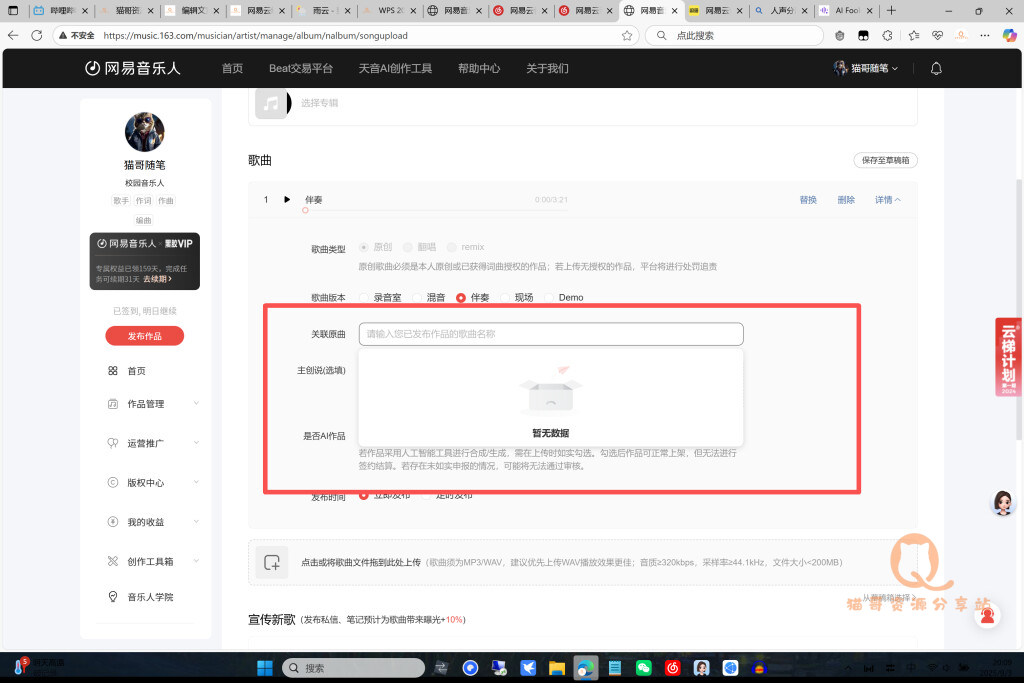Screen dimensions: 1024x683
Task: Click 删除 for track 1
Action: point(846,200)
